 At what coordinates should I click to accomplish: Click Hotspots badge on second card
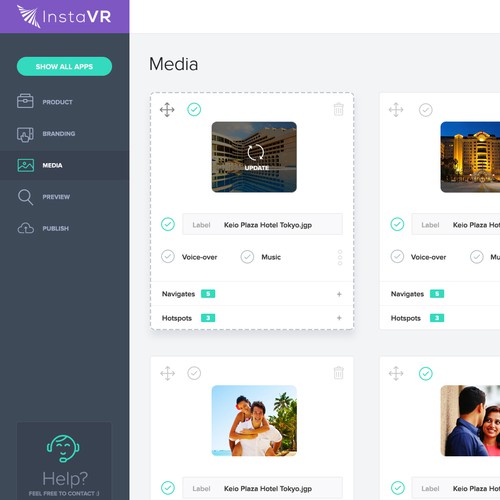tap(437, 318)
